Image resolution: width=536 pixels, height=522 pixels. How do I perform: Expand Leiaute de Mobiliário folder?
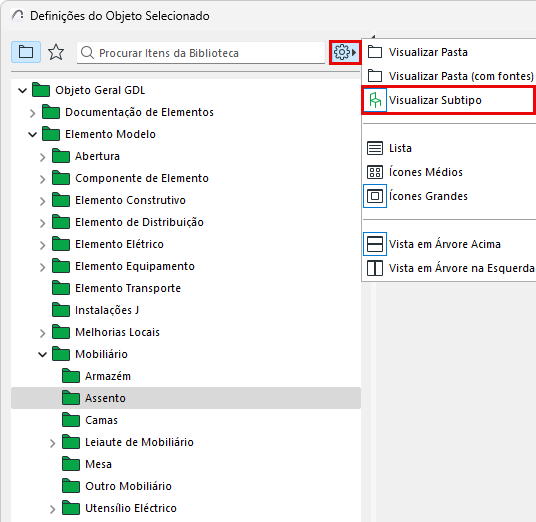[x=52, y=443]
